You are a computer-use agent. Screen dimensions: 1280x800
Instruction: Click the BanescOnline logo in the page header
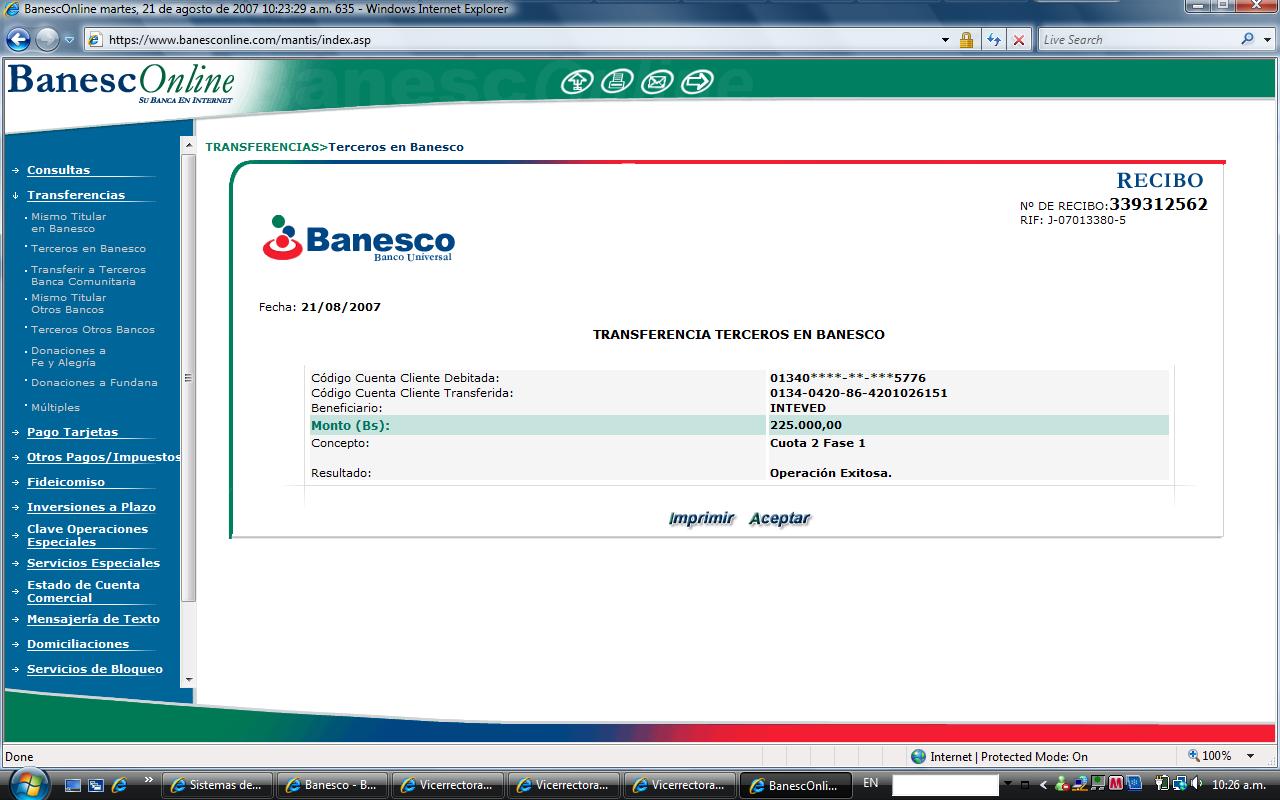pos(121,83)
